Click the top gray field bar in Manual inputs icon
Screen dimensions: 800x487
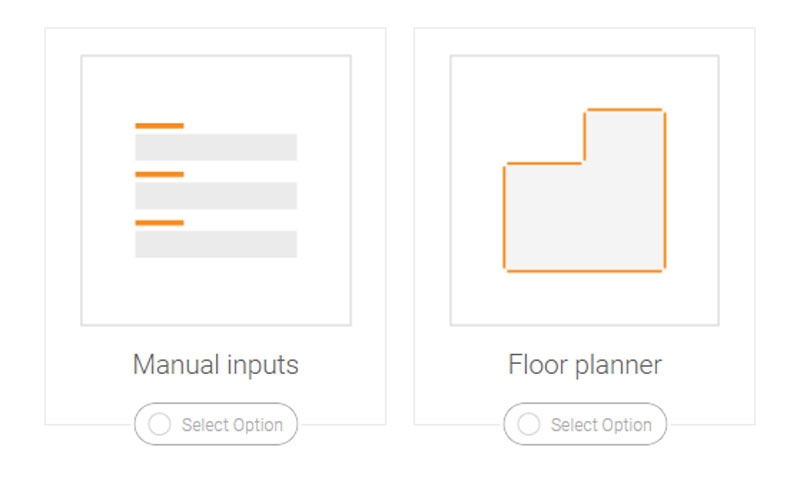pos(216,147)
